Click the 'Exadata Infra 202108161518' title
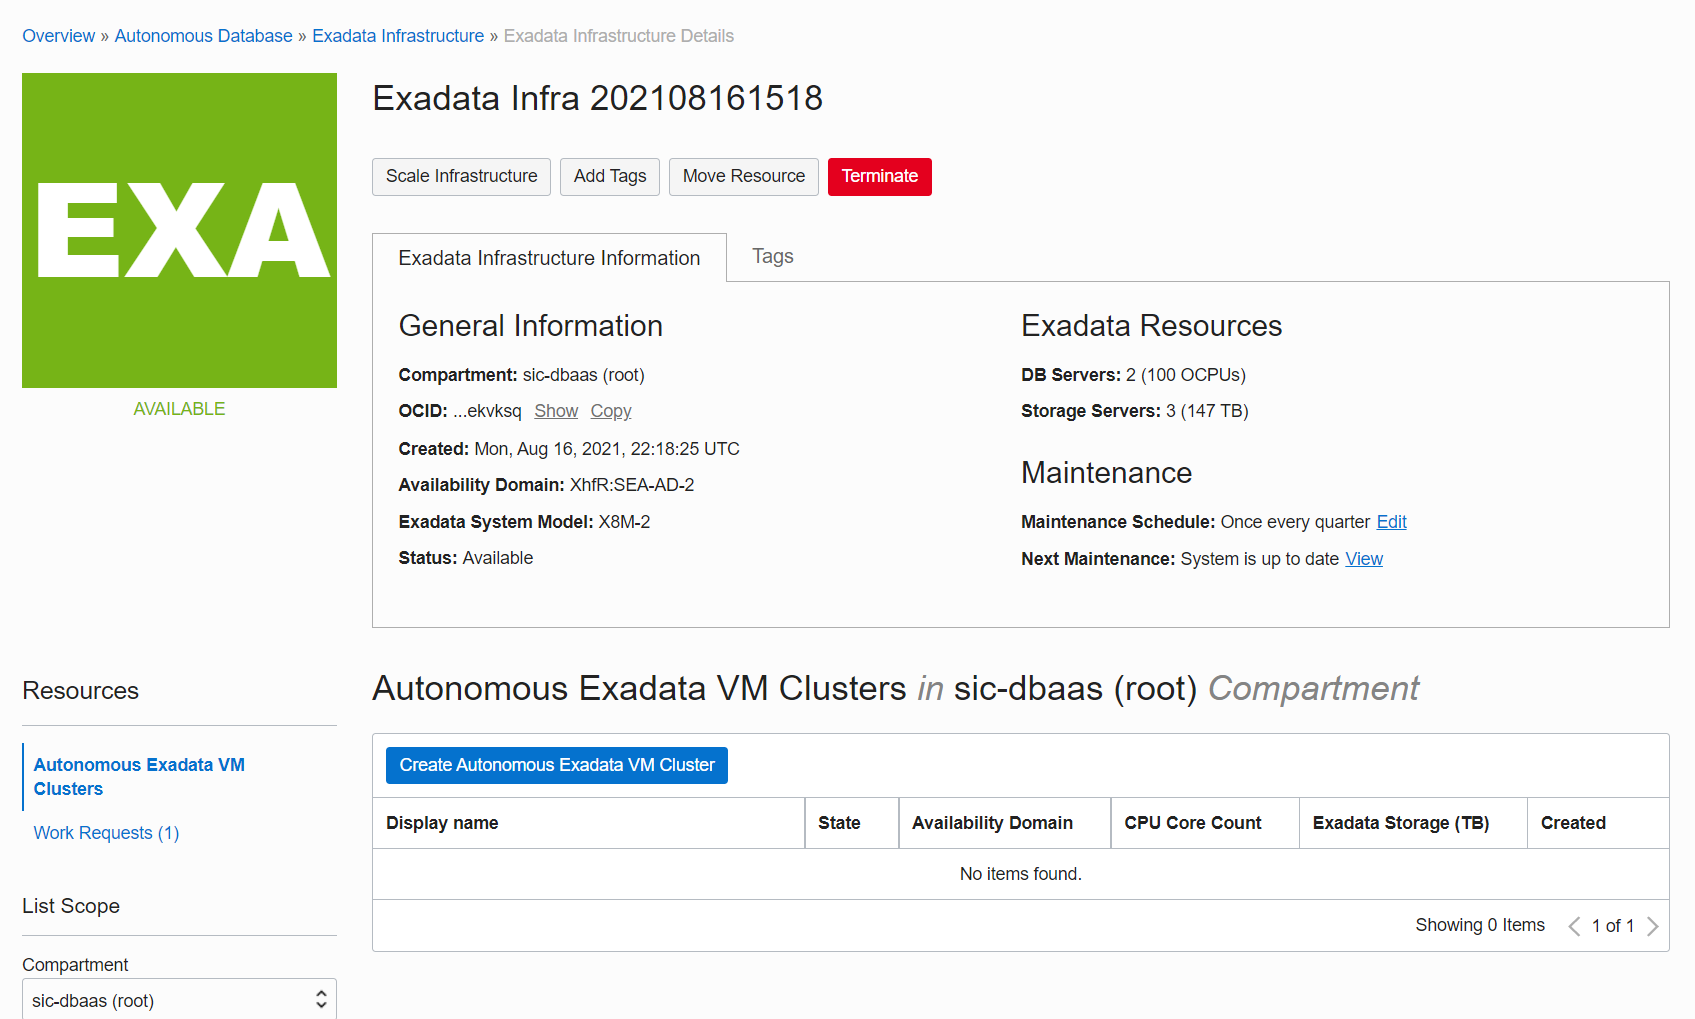This screenshot has height=1019, width=1695. pos(598,98)
